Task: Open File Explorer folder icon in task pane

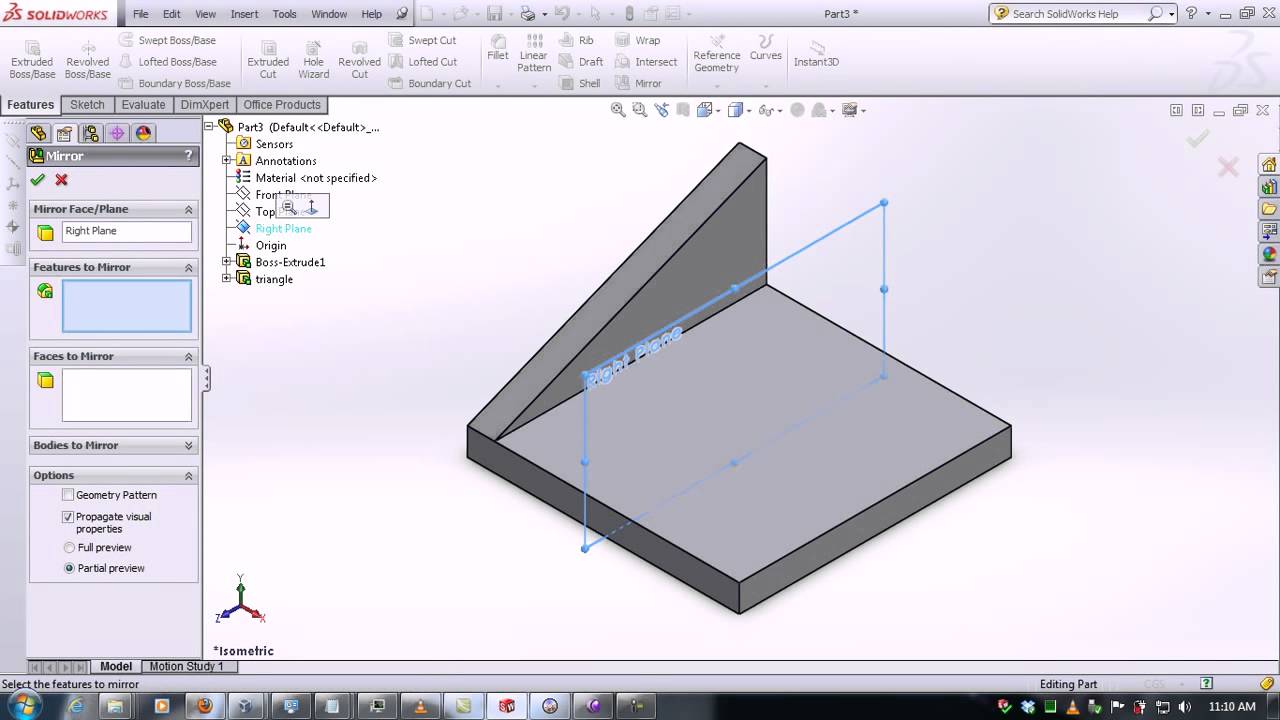Action: click(x=1269, y=209)
